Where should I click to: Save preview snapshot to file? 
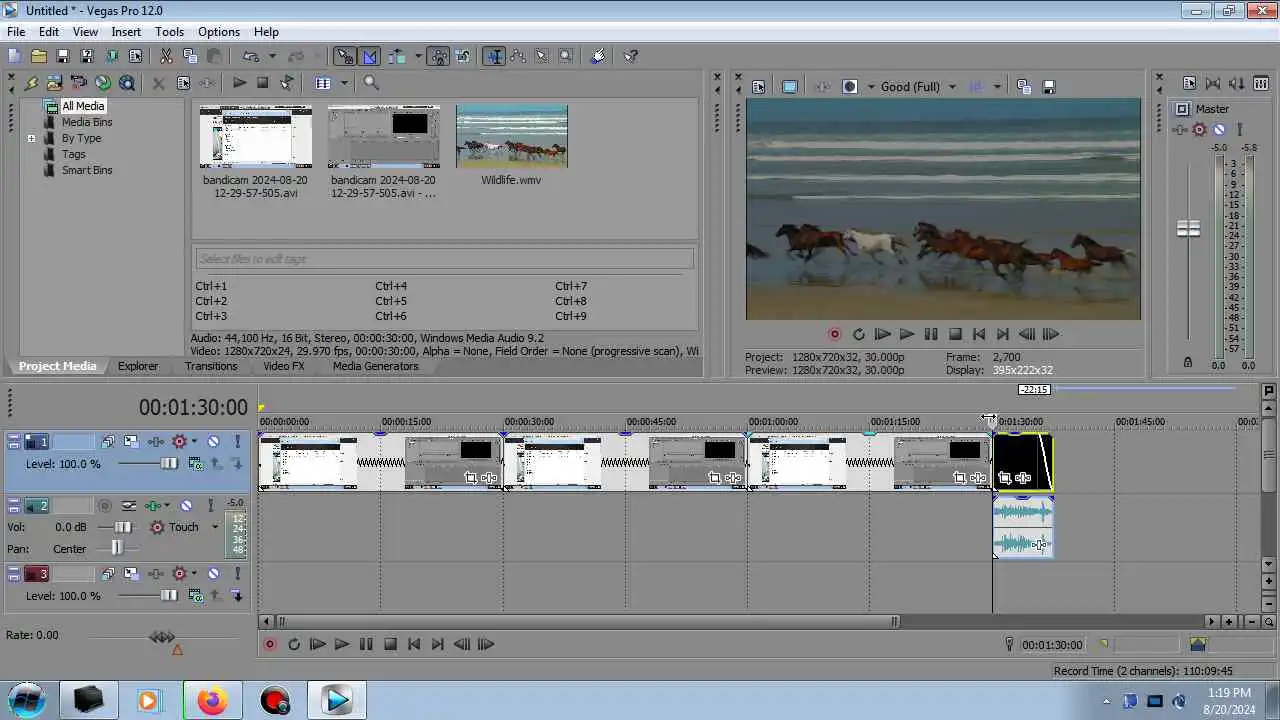pyautogui.click(x=1049, y=87)
